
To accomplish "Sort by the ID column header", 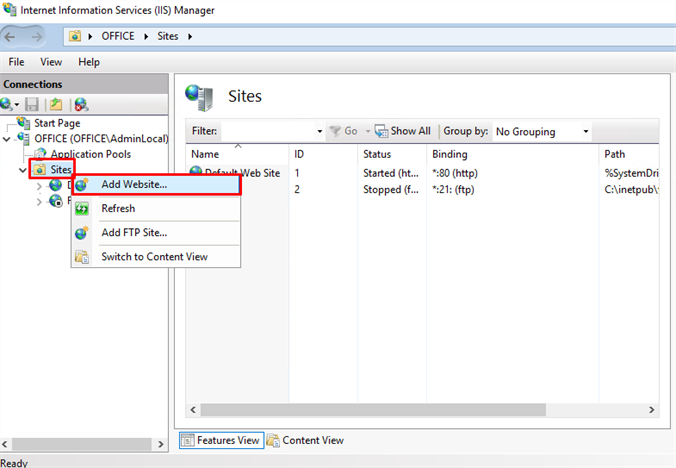I will [323, 154].
